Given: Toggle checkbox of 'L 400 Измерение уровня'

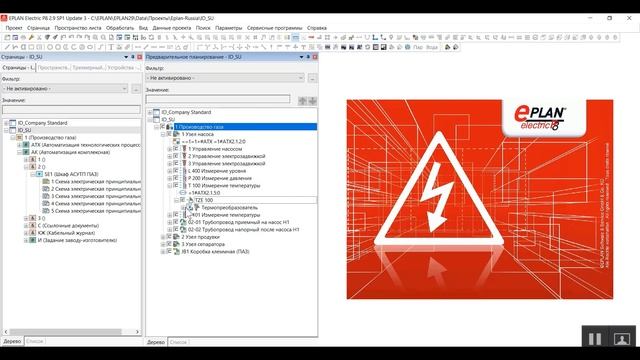Looking at the screenshot, I should click(176, 171).
